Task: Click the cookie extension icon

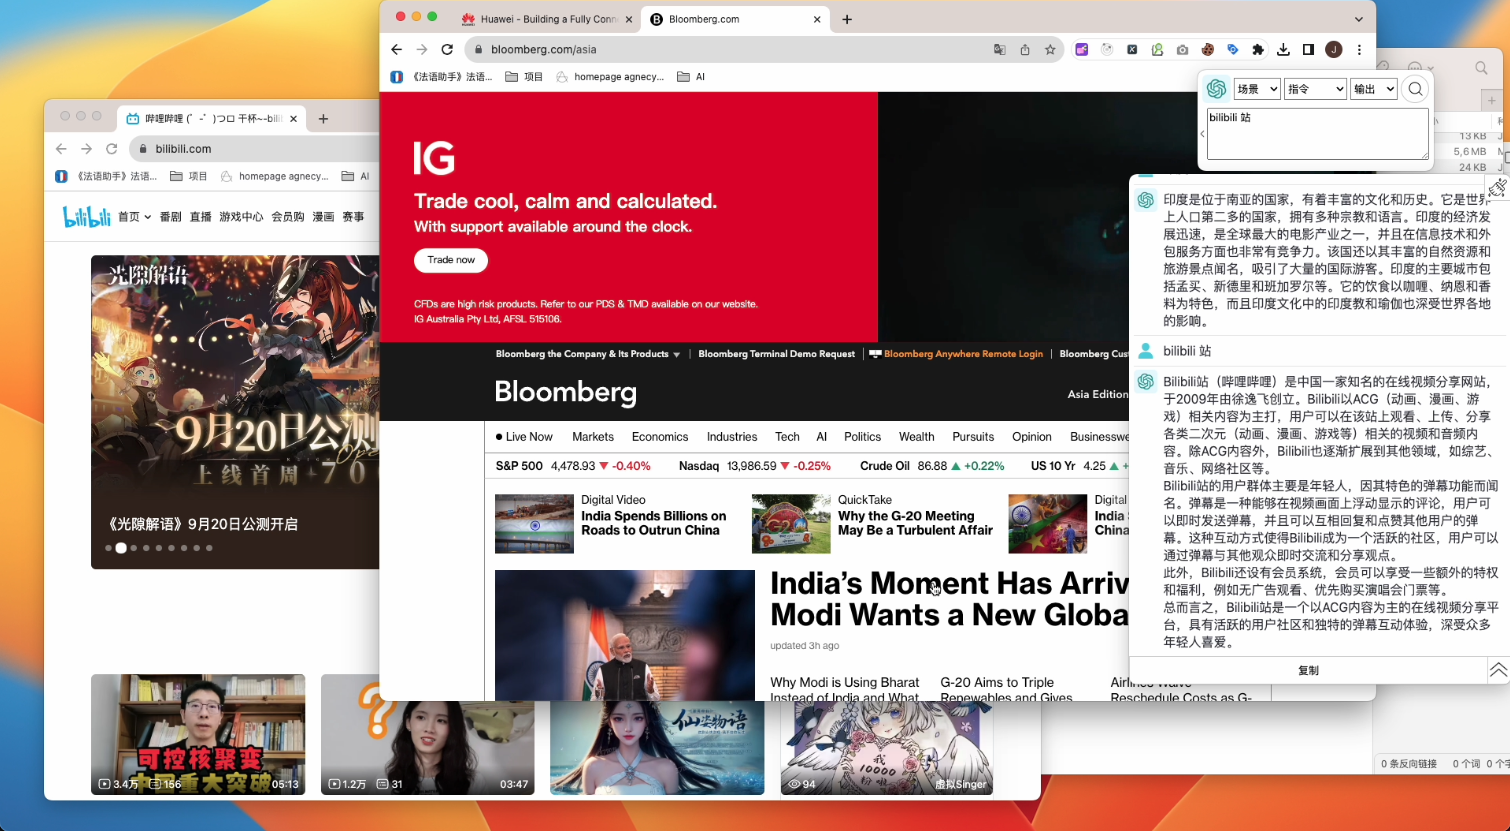Action: click(1208, 49)
